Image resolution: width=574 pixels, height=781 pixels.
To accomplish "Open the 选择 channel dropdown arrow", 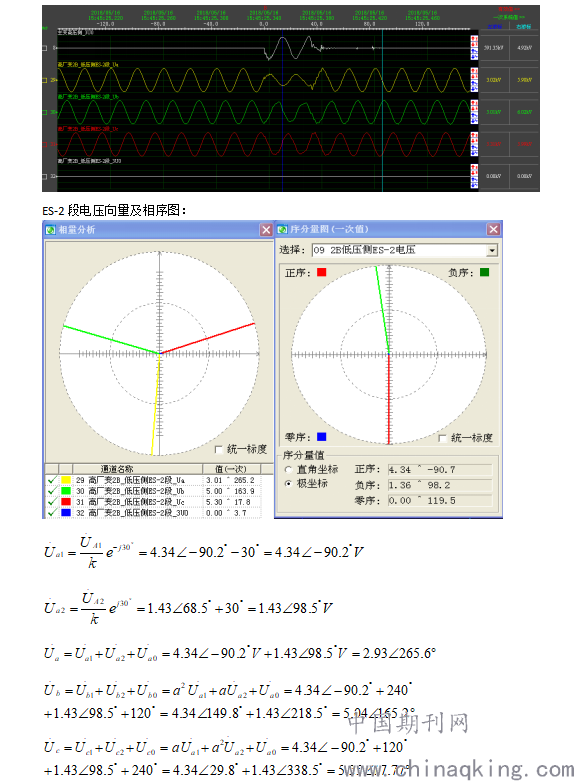I will pos(492,250).
